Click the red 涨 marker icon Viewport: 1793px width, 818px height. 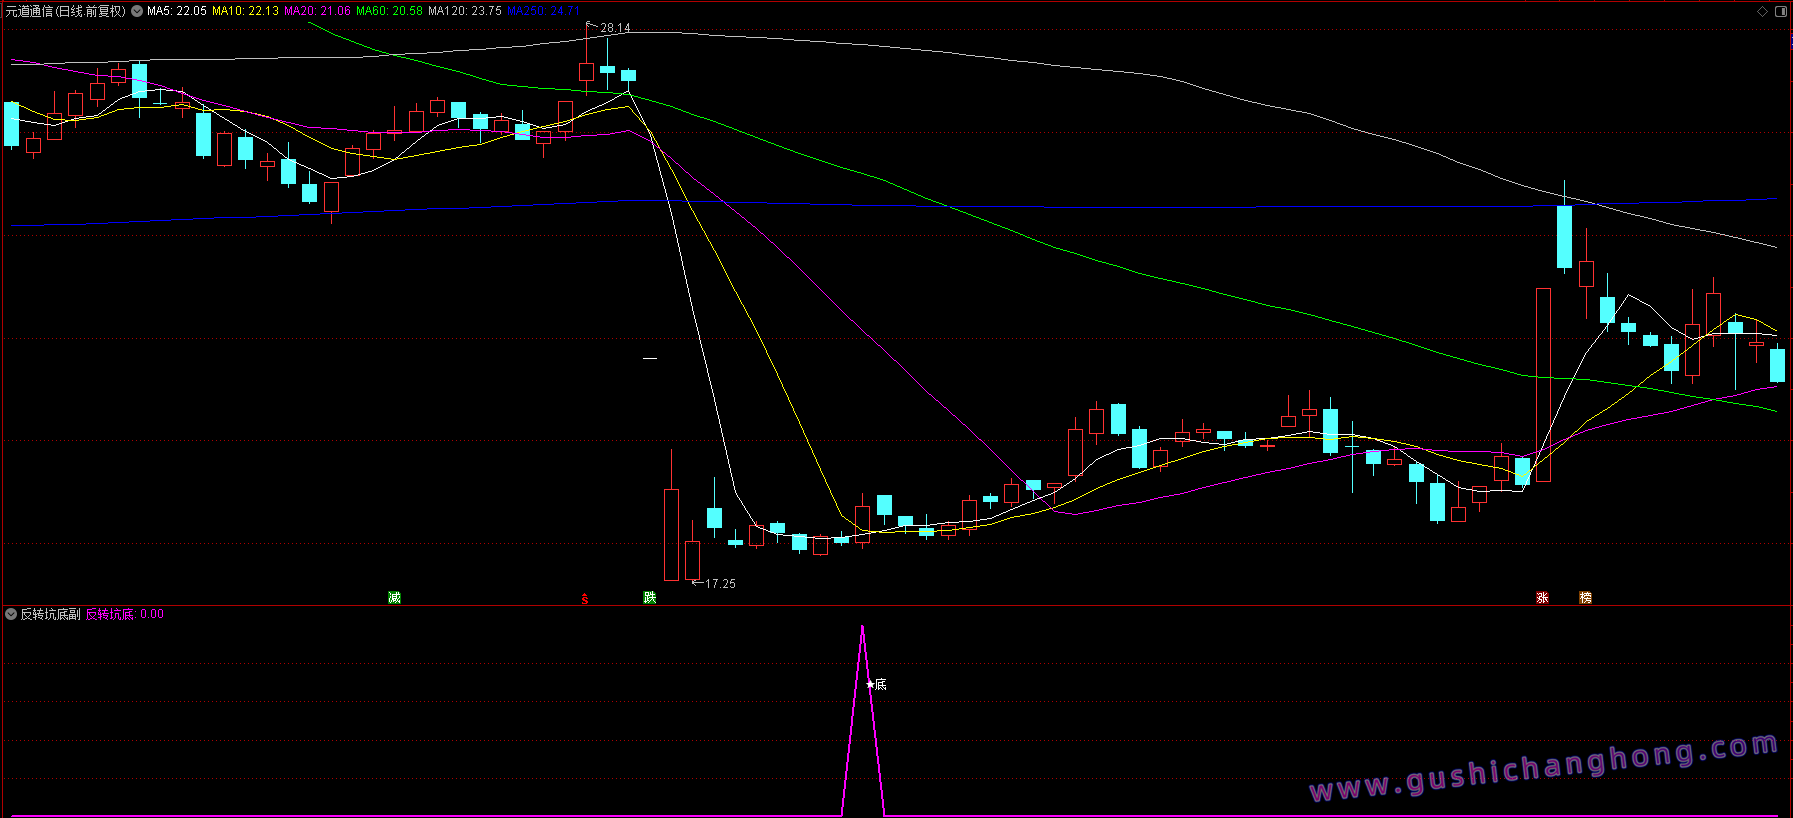pyautogui.click(x=1542, y=598)
